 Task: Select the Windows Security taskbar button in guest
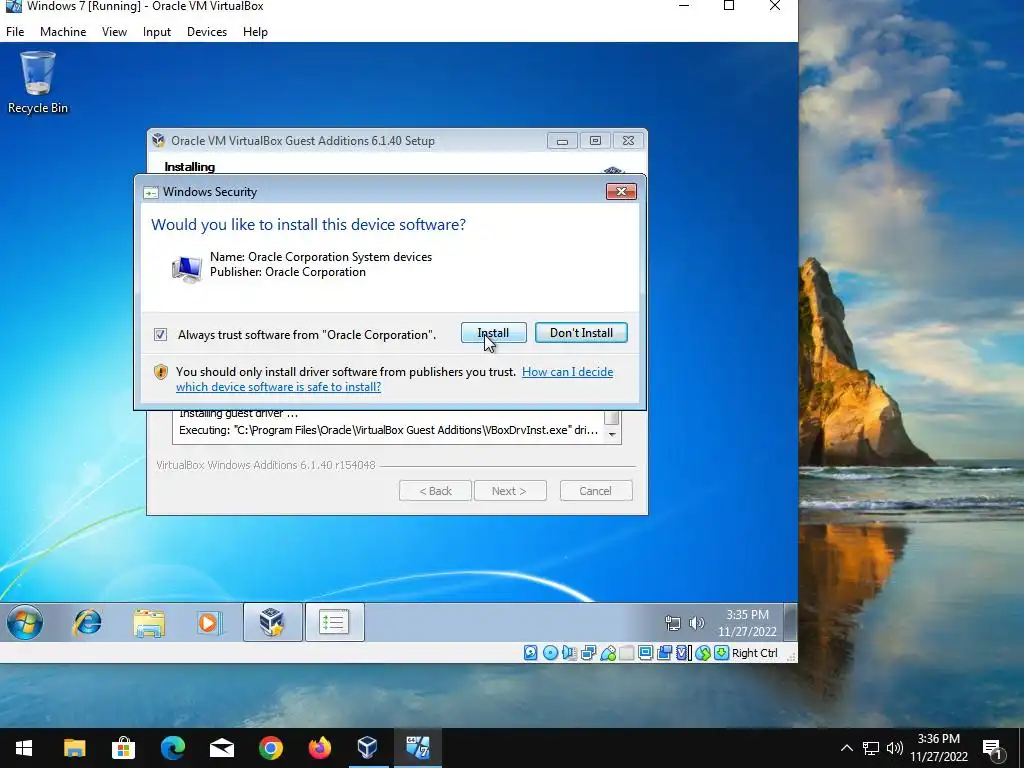coord(334,622)
